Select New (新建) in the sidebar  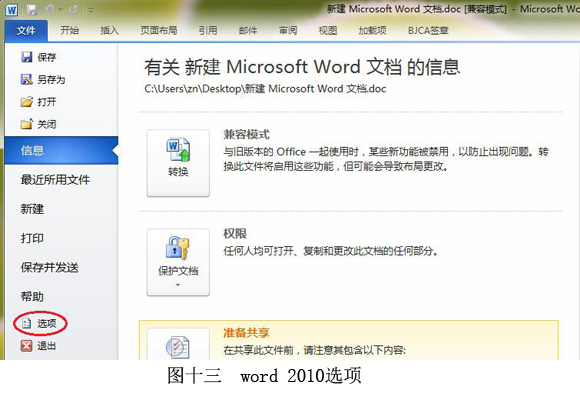[x=32, y=209]
